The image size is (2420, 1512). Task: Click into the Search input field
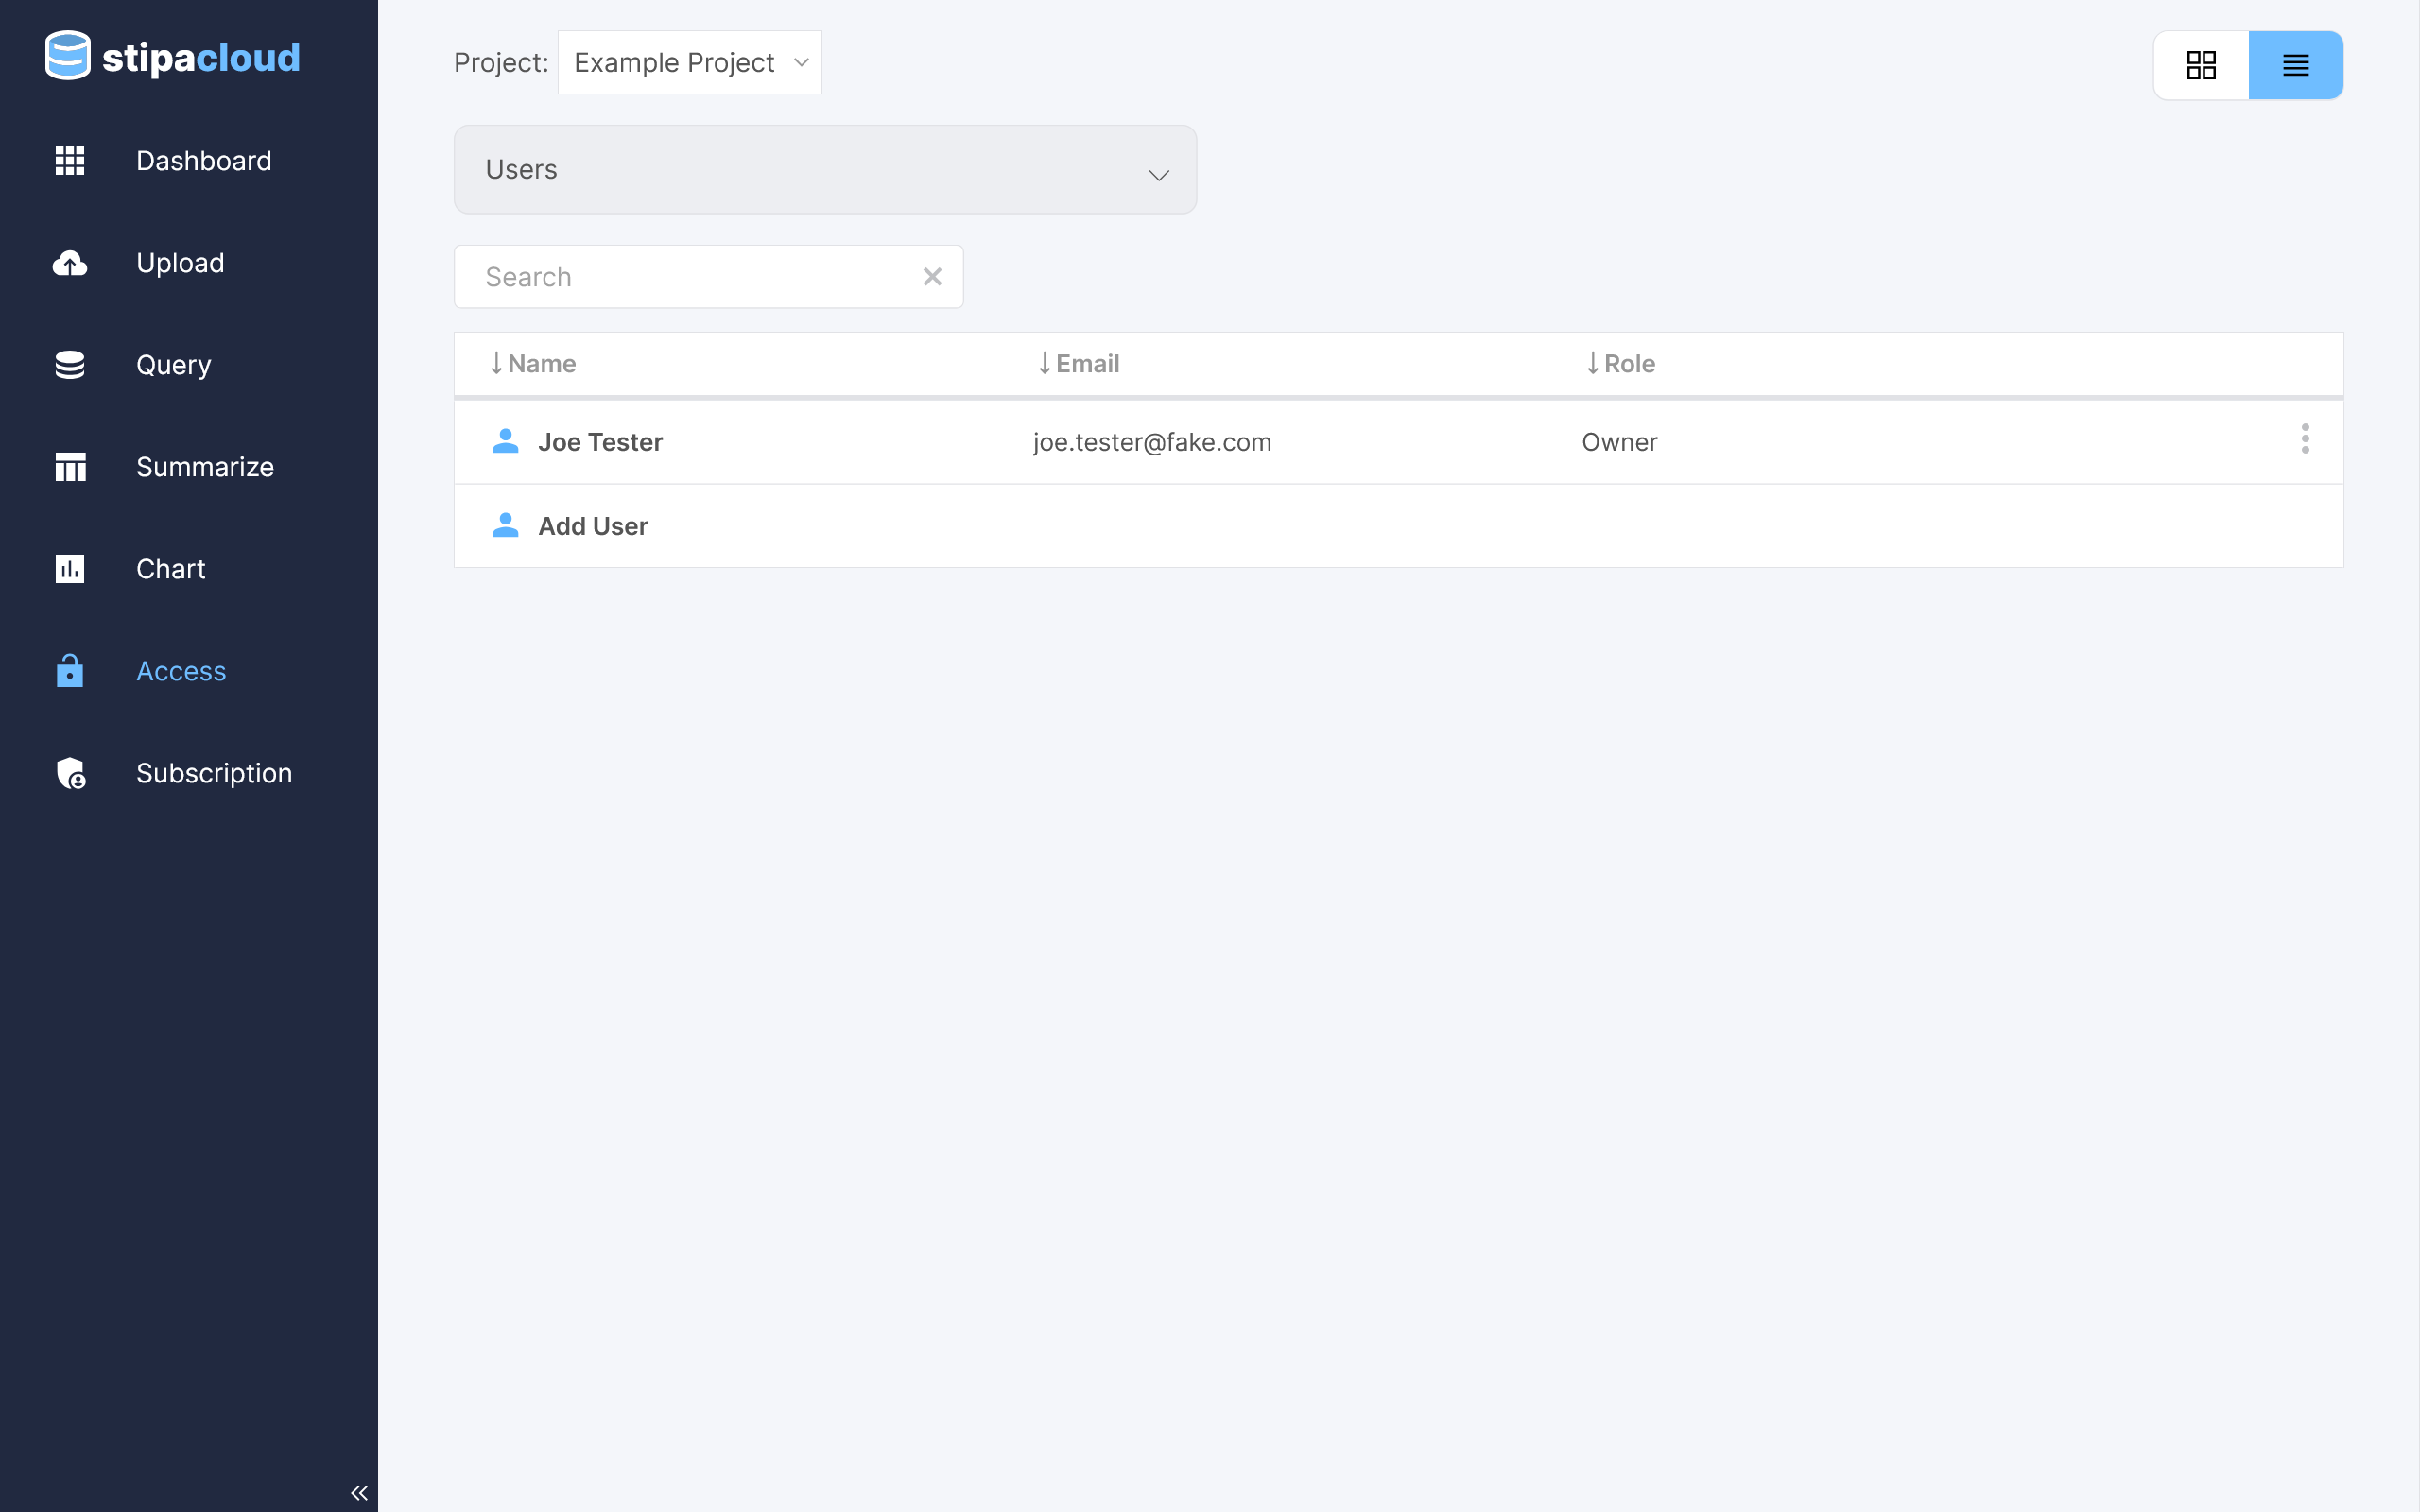[x=690, y=277]
